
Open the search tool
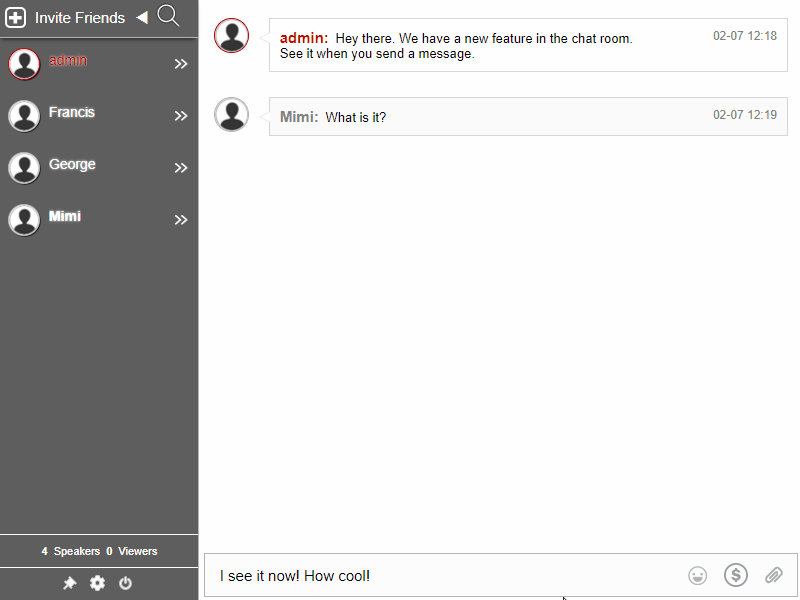[167, 17]
